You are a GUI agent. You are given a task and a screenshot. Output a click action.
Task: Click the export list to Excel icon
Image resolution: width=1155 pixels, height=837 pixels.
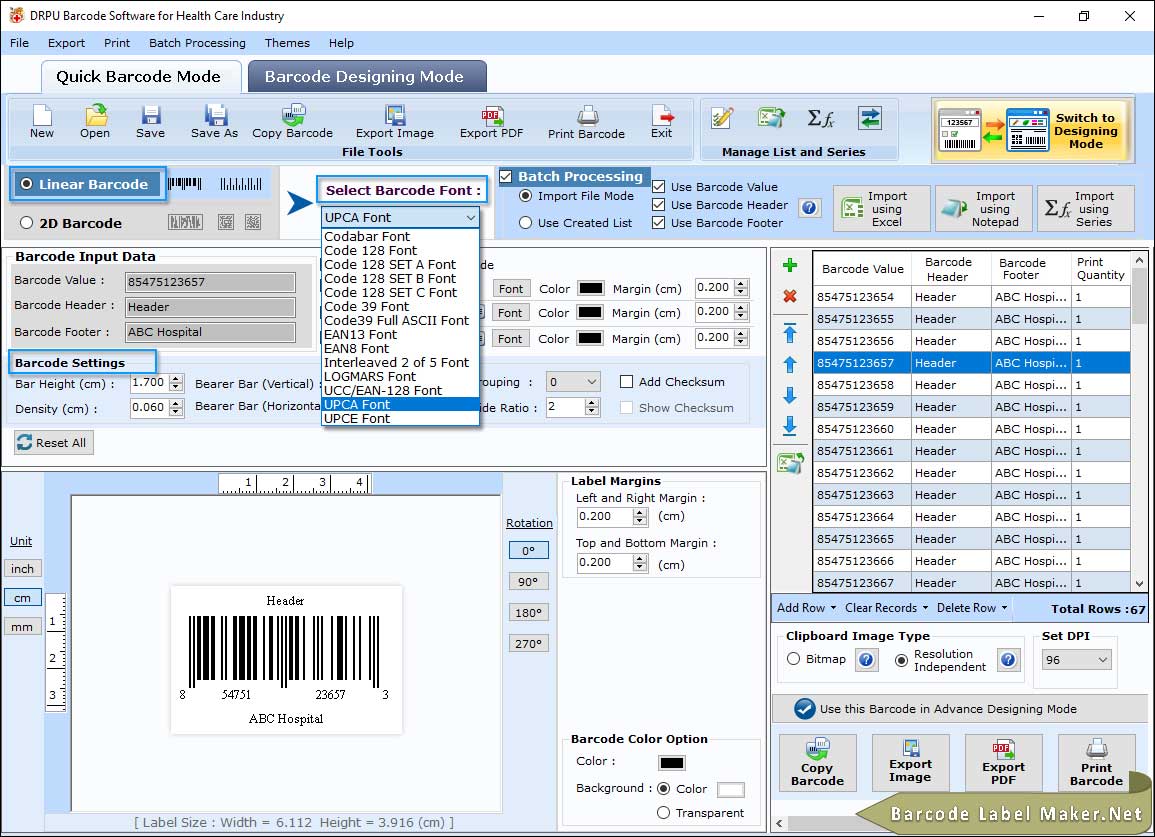click(790, 463)
